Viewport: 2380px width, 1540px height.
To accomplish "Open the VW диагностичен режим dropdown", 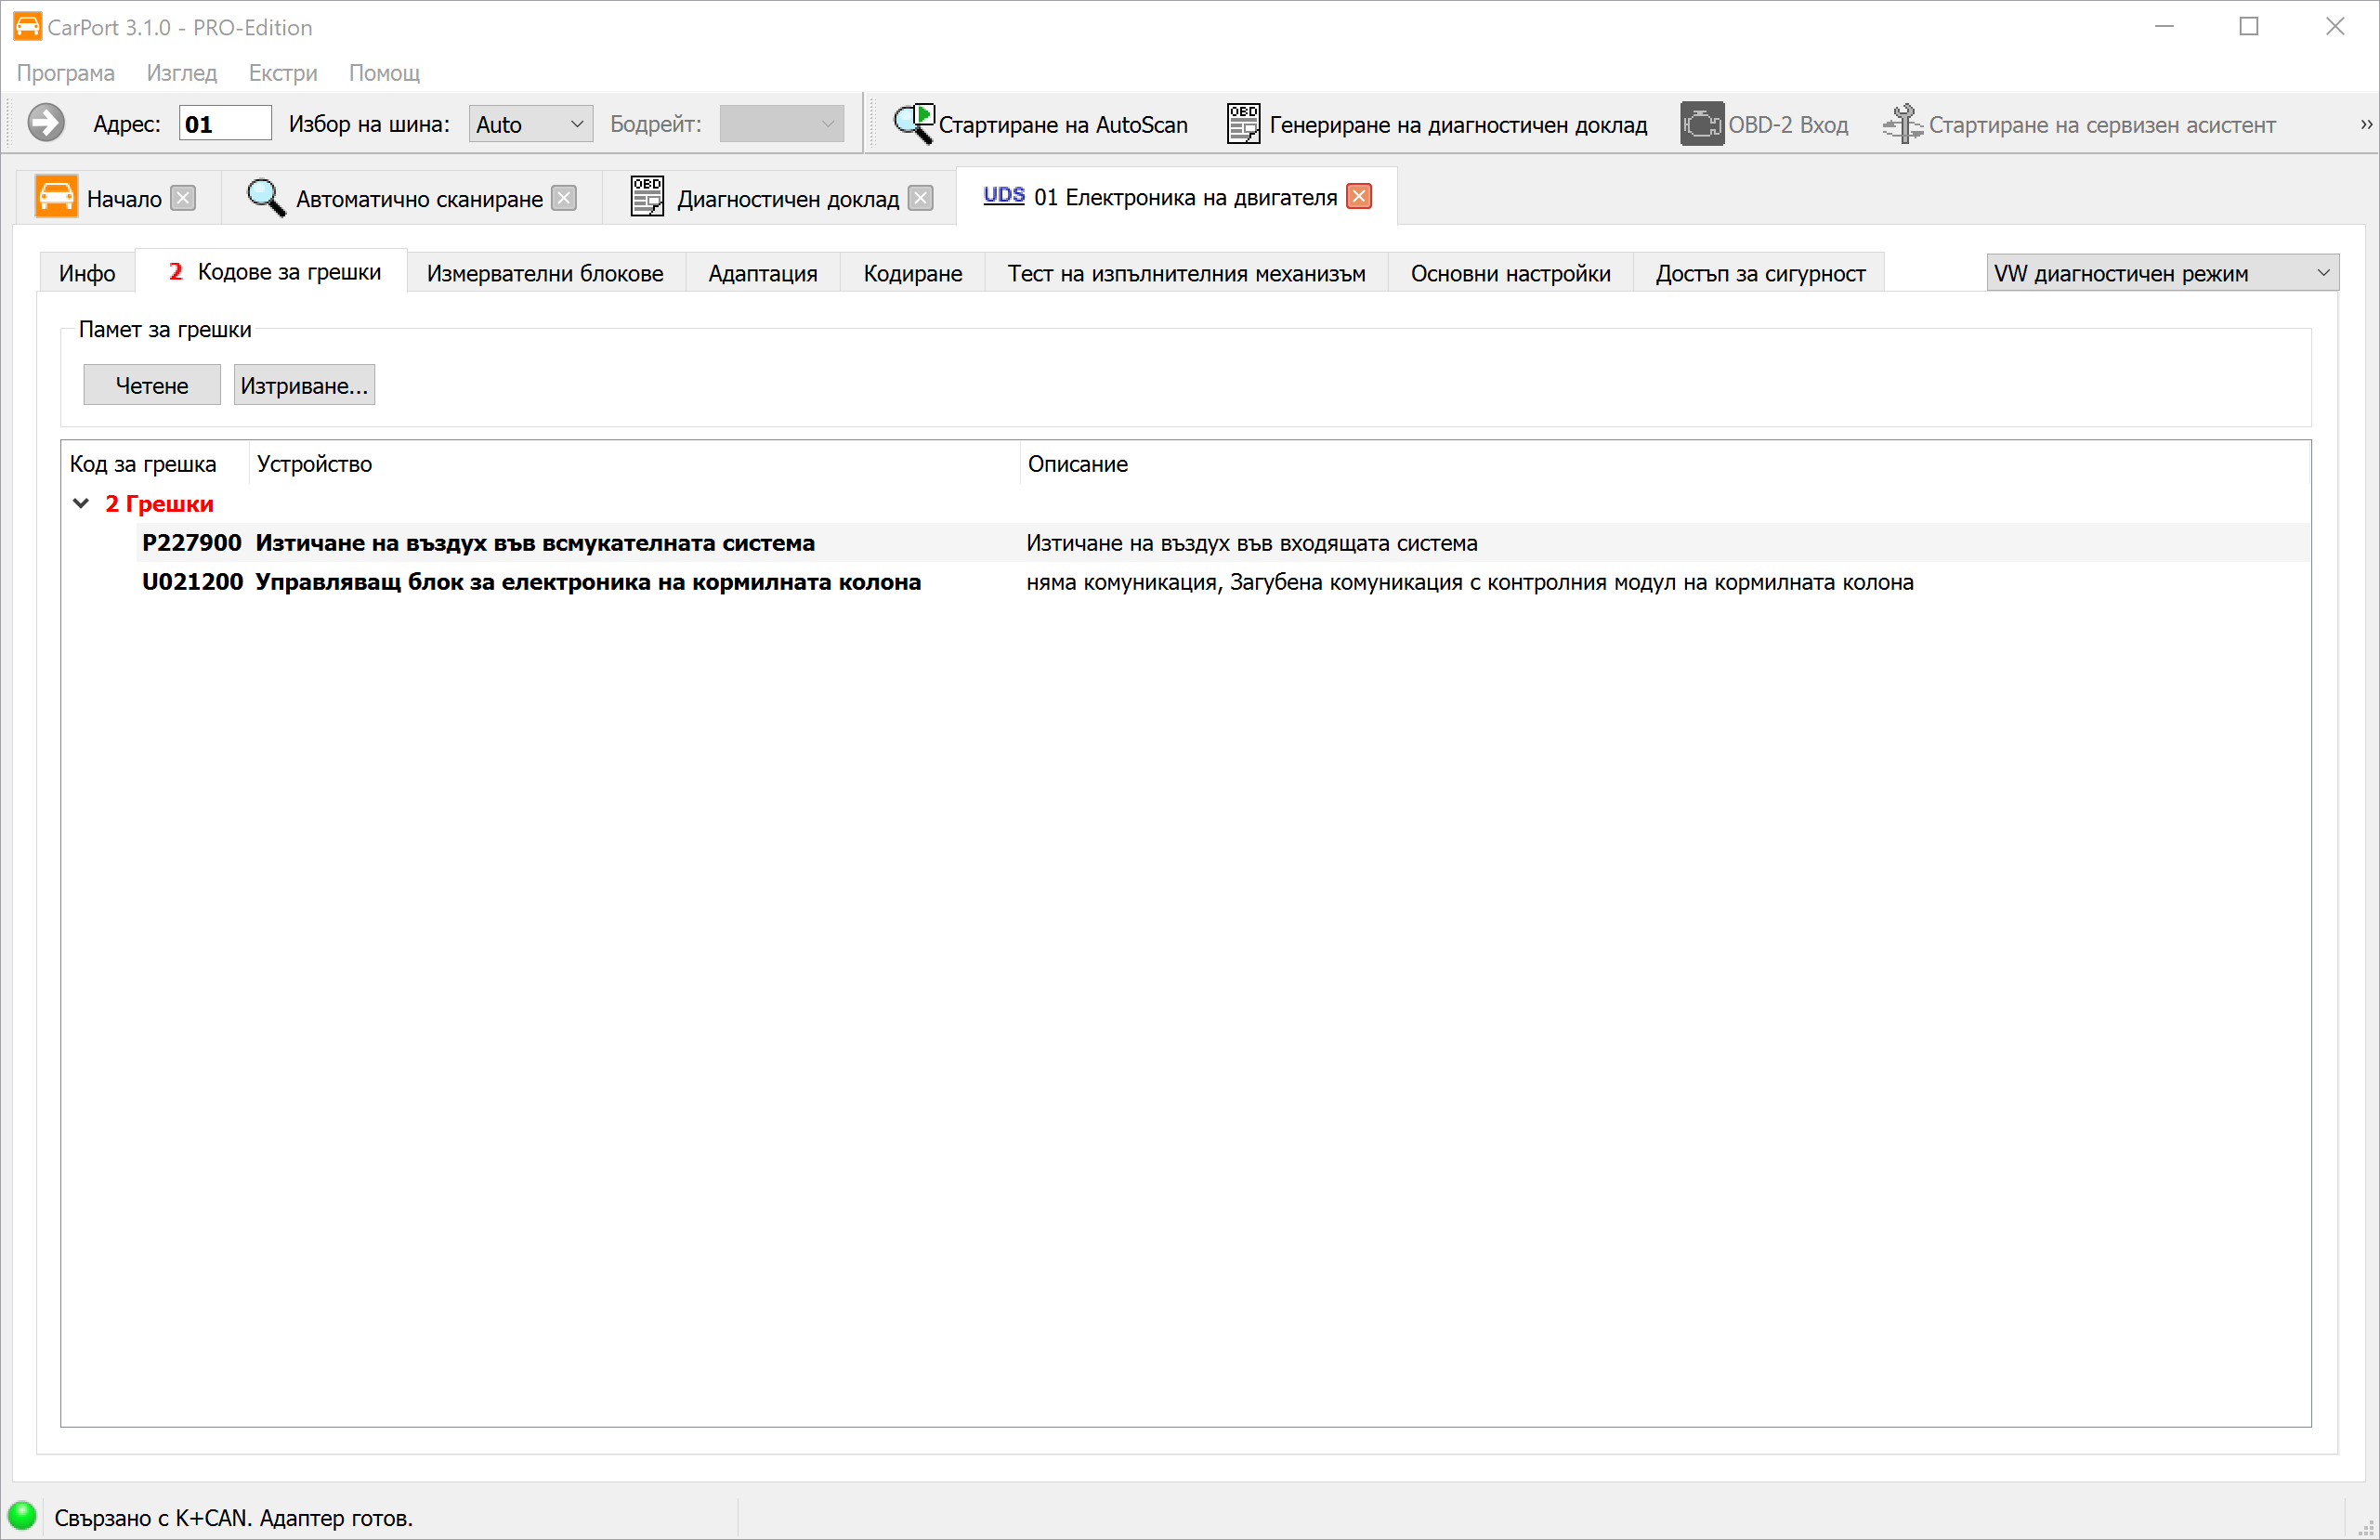I will tap(2161, 273).
